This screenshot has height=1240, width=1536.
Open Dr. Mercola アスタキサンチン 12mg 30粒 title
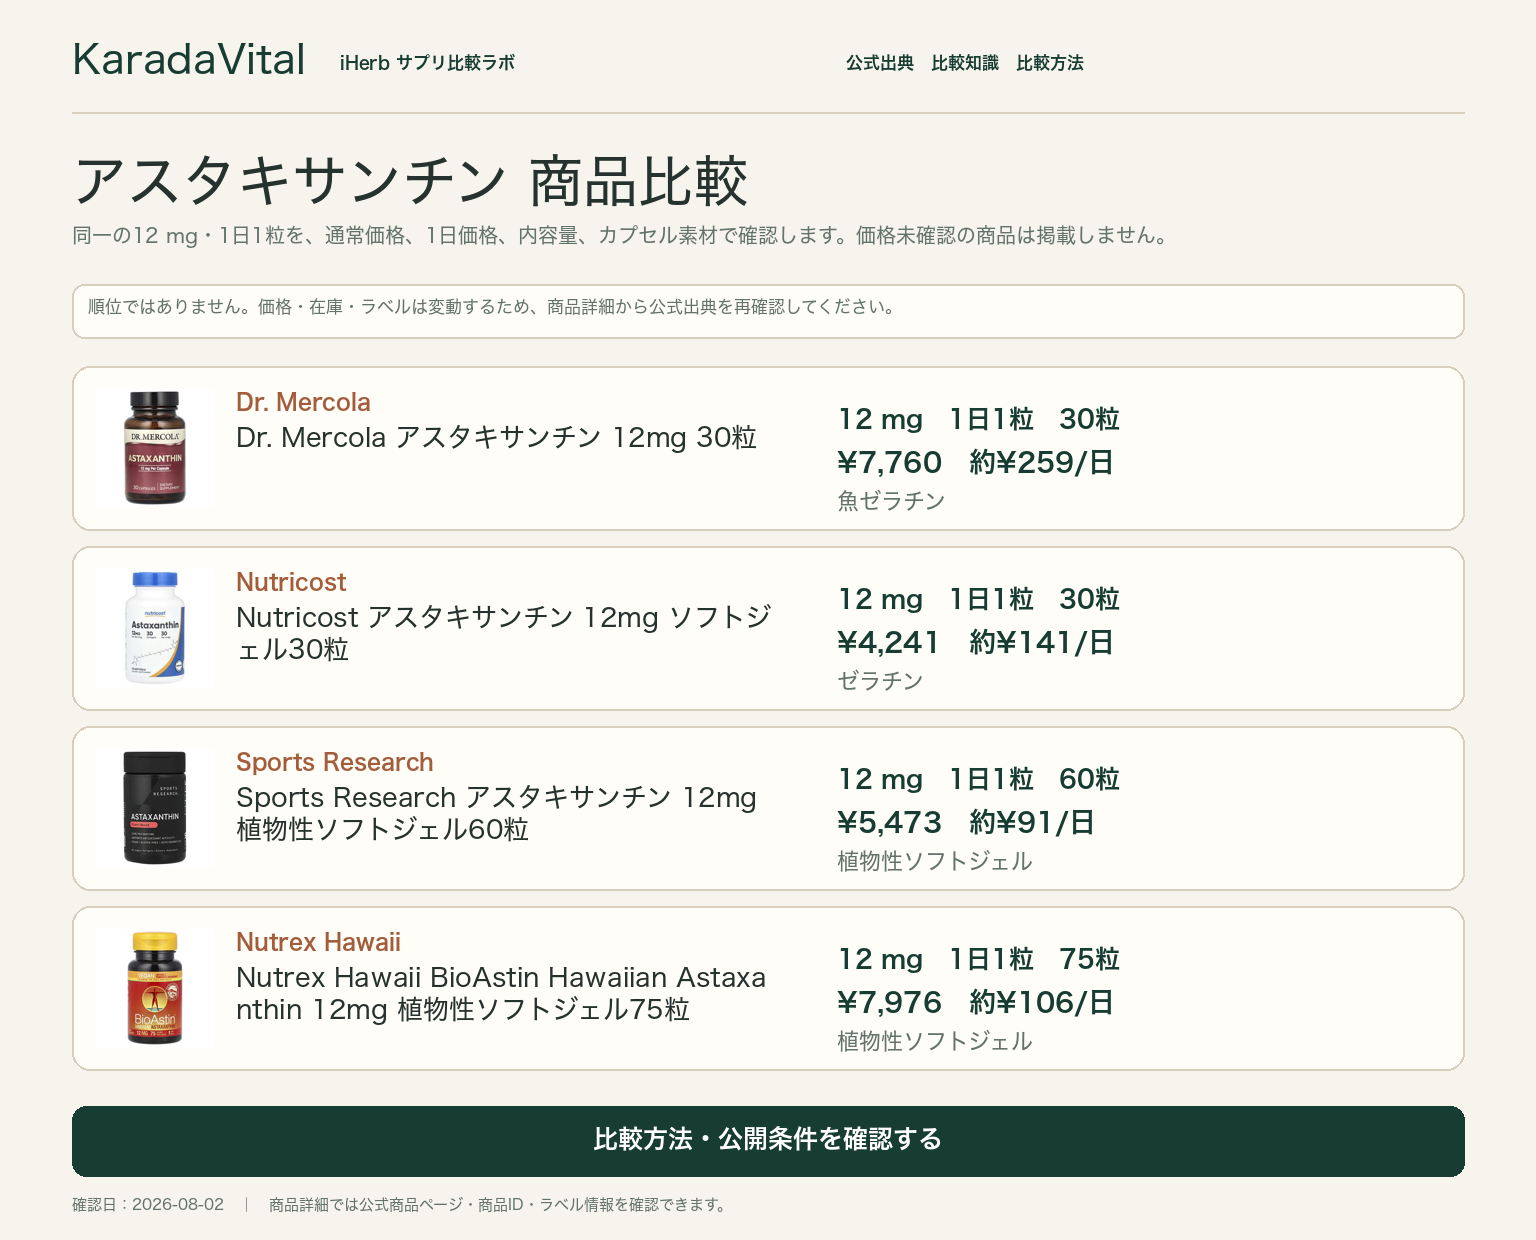coord(496,438)
